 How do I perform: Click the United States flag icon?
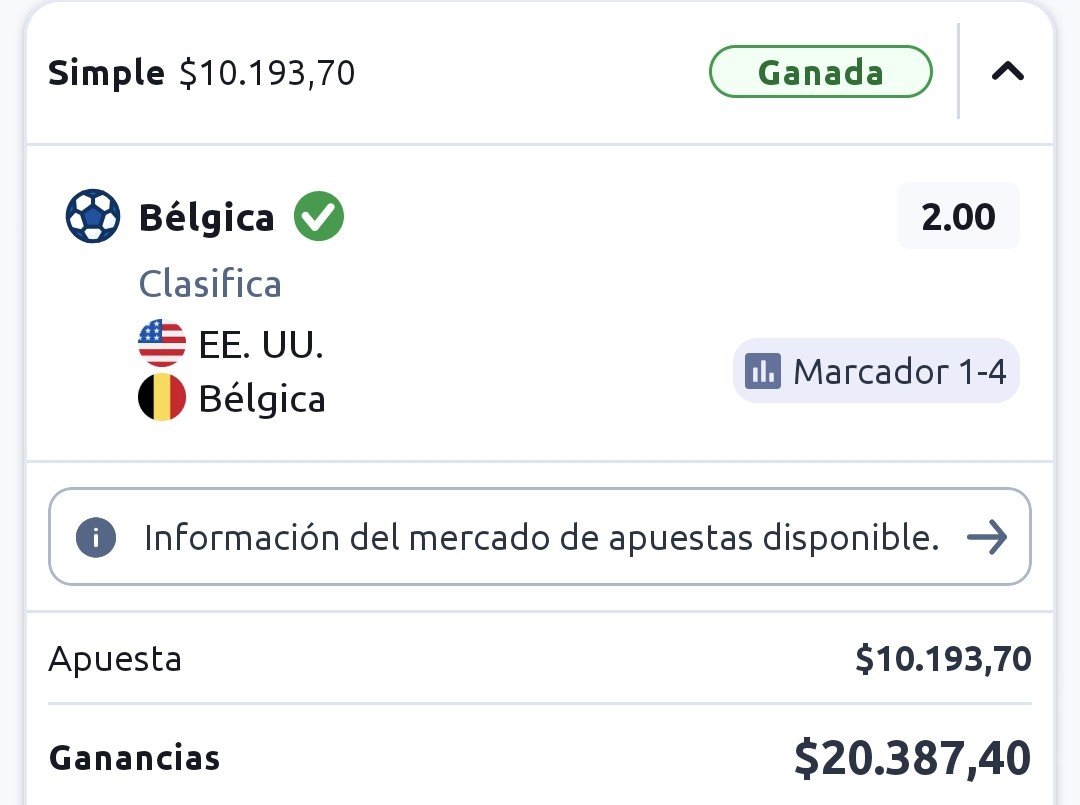click(x=162, y=343)
